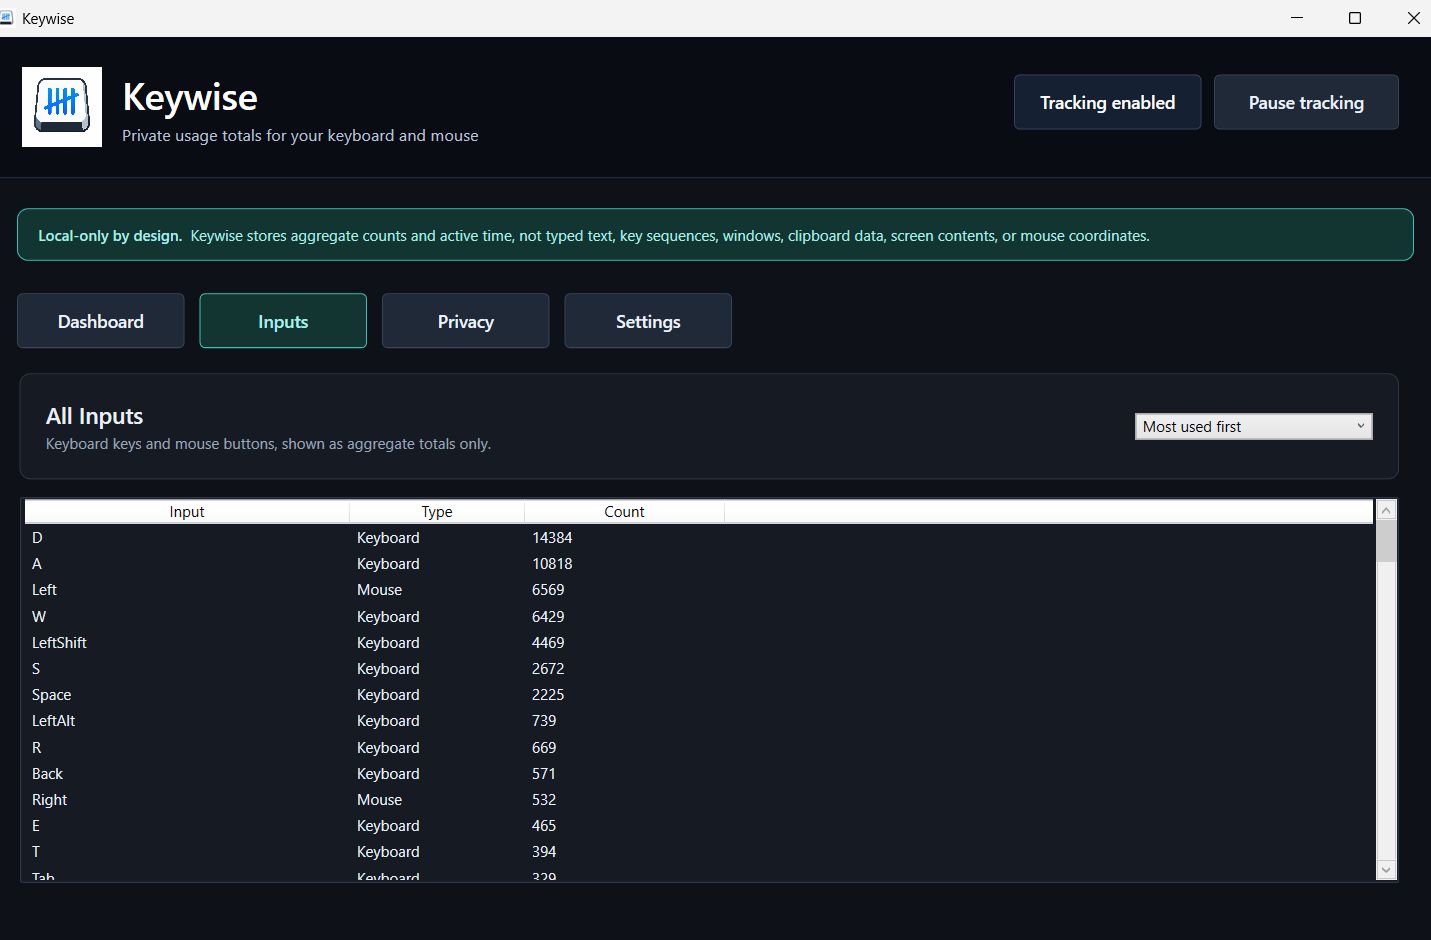This screenshot has width=1431, height=940.
Task: Sort by the Type column header
Action: 437,512
